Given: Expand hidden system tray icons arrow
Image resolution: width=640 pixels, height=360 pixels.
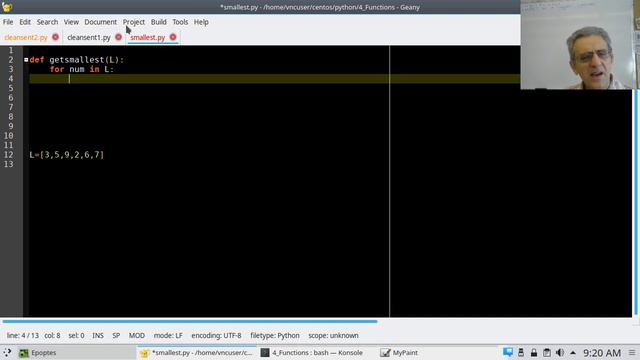Looking at the screenshot, I should pyautogui.click(x=573, y=353).
